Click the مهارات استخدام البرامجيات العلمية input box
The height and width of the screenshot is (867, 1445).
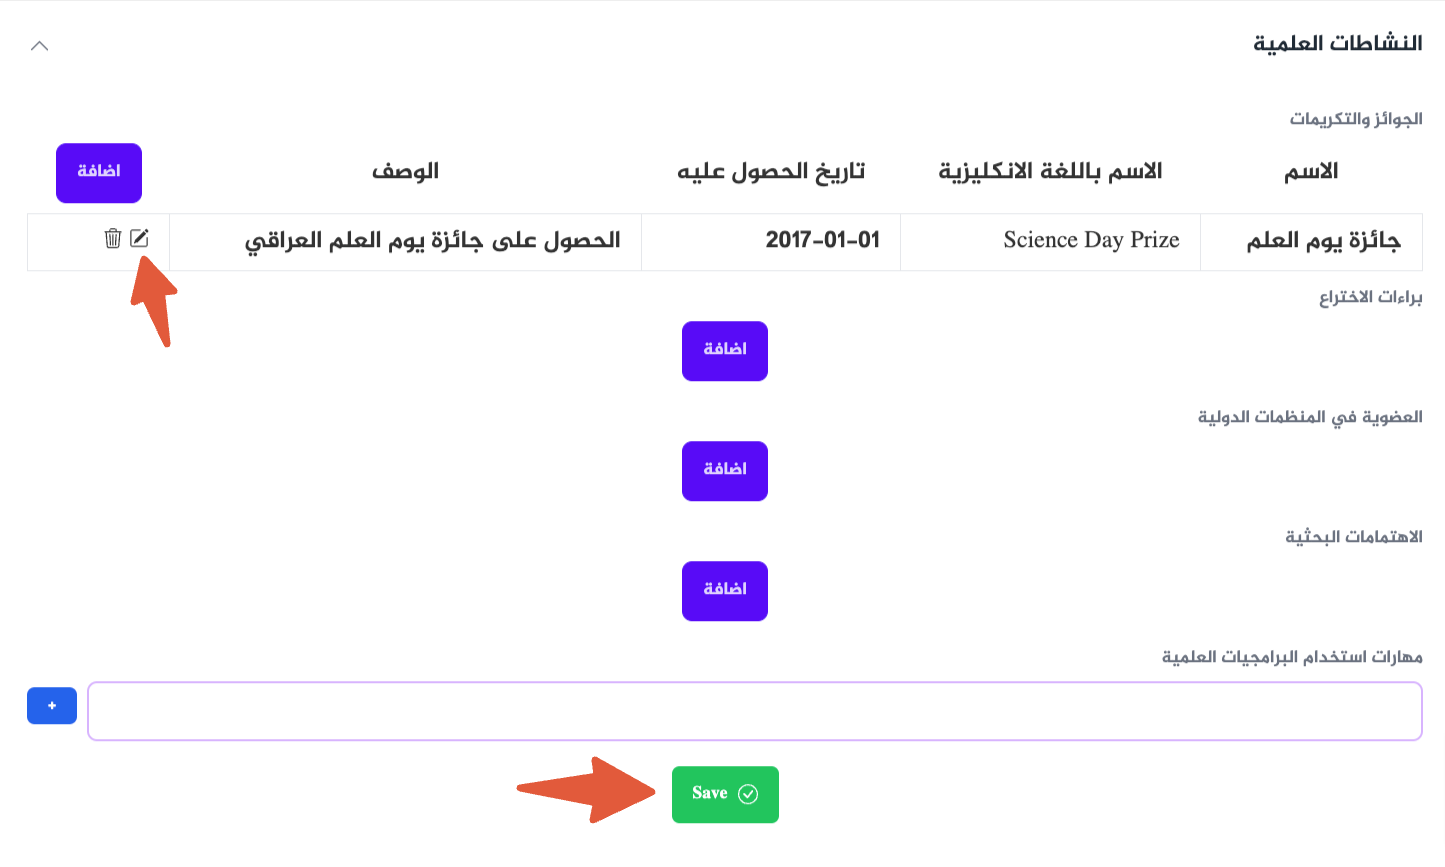pos(755,710)
